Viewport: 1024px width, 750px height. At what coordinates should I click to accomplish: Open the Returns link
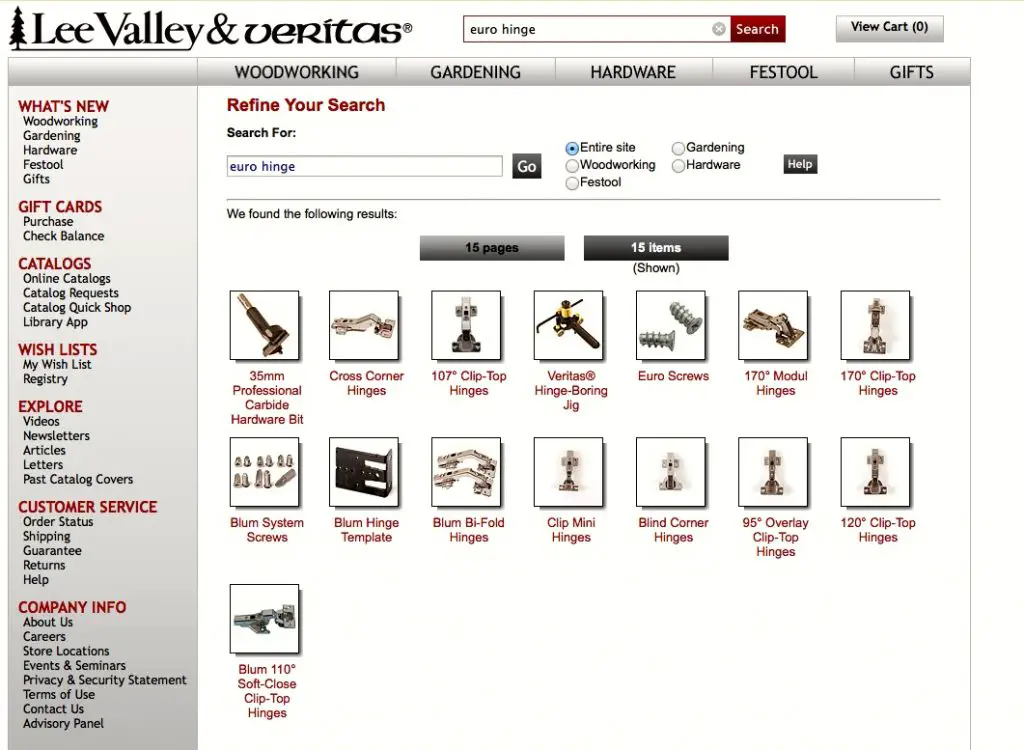coord(44,565)
